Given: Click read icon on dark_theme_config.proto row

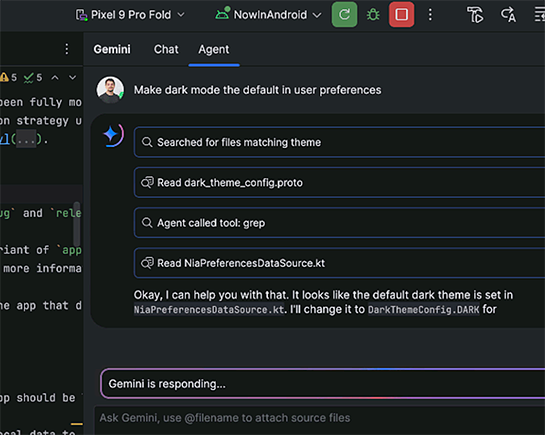Looking at the screenshot, I should [147, 182].
